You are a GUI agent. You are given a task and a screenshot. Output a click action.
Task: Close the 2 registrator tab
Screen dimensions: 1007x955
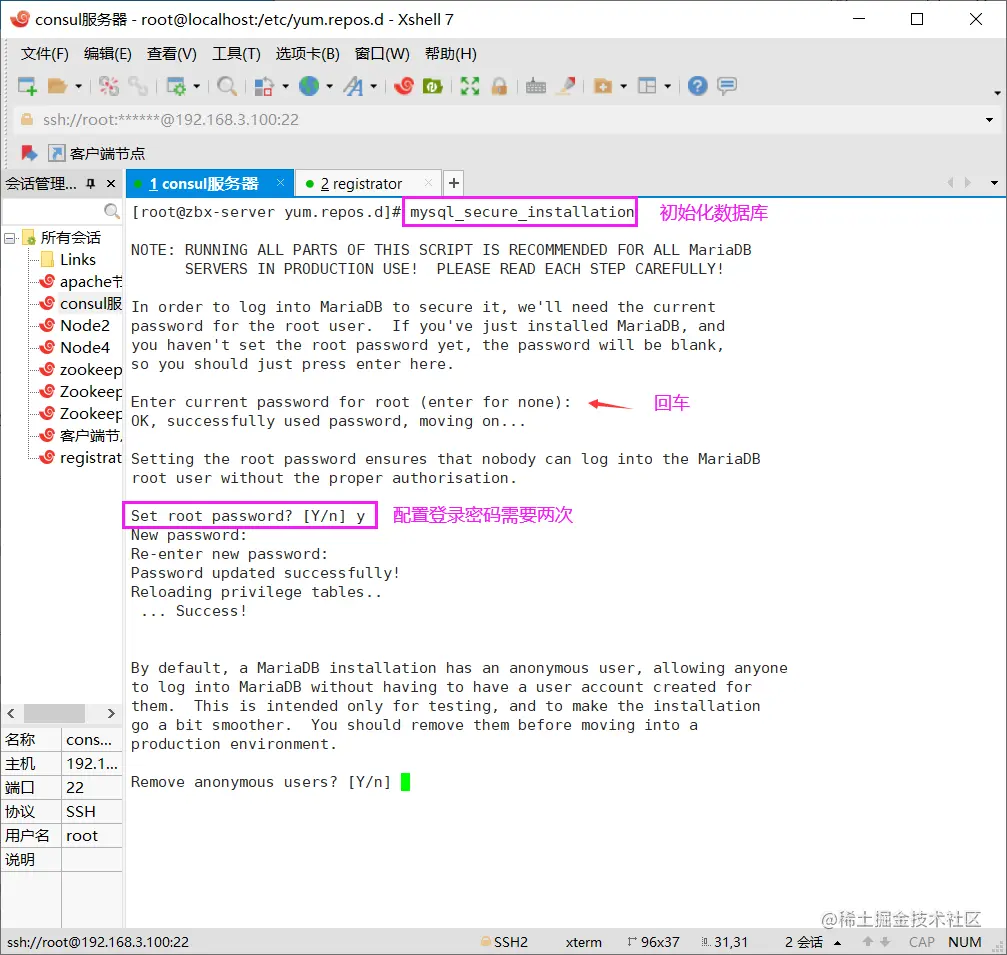pyautogui.click(x=428, y=183)
